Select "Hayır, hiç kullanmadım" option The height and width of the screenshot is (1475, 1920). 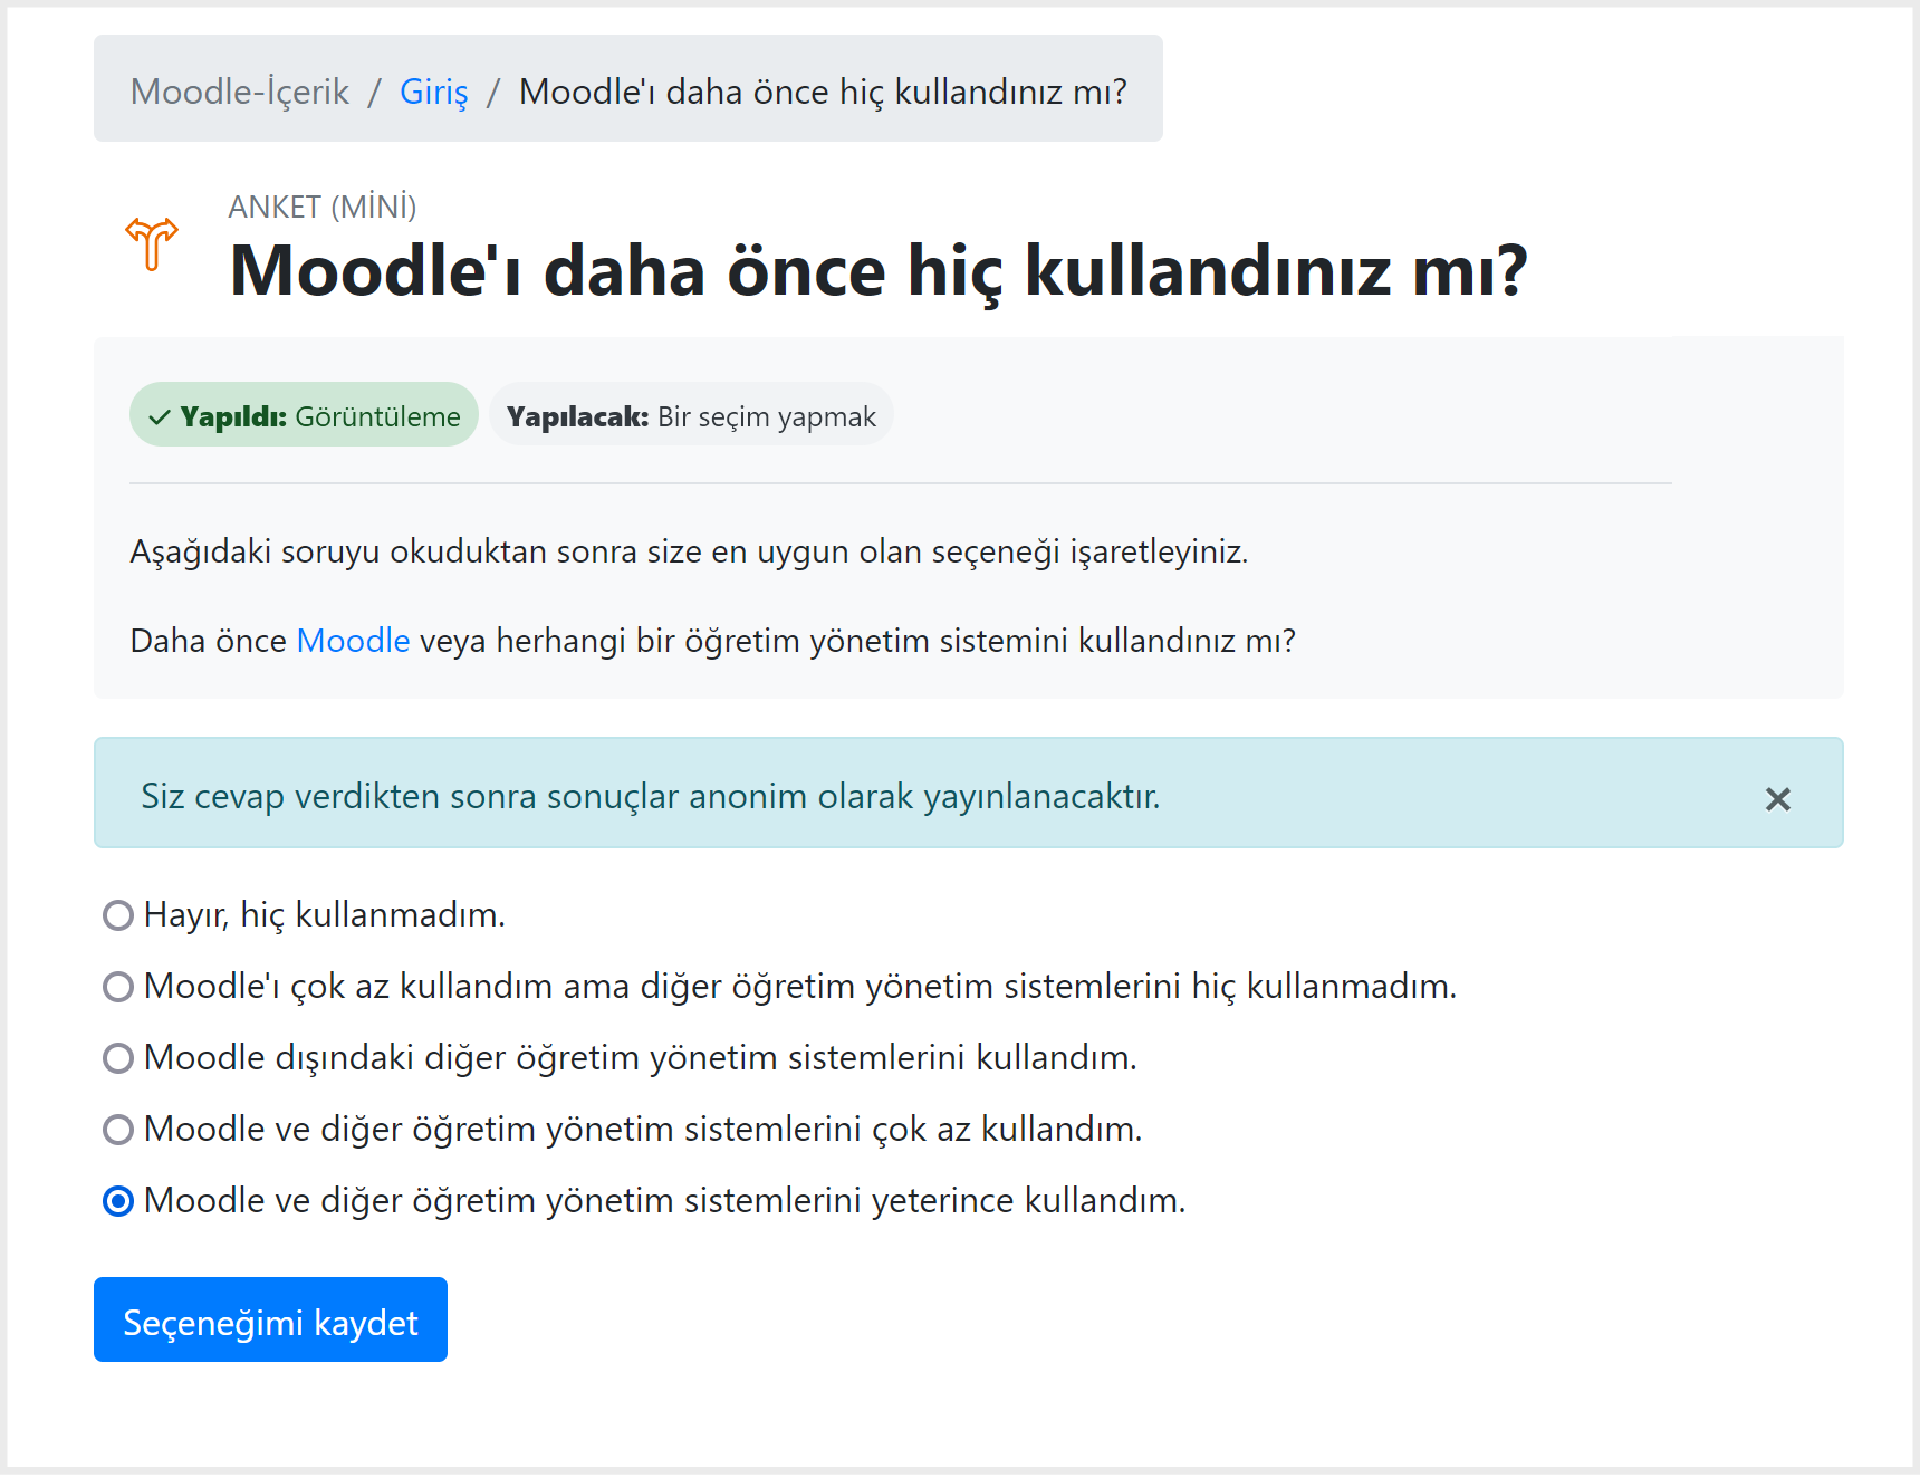[x=118, y=915]
